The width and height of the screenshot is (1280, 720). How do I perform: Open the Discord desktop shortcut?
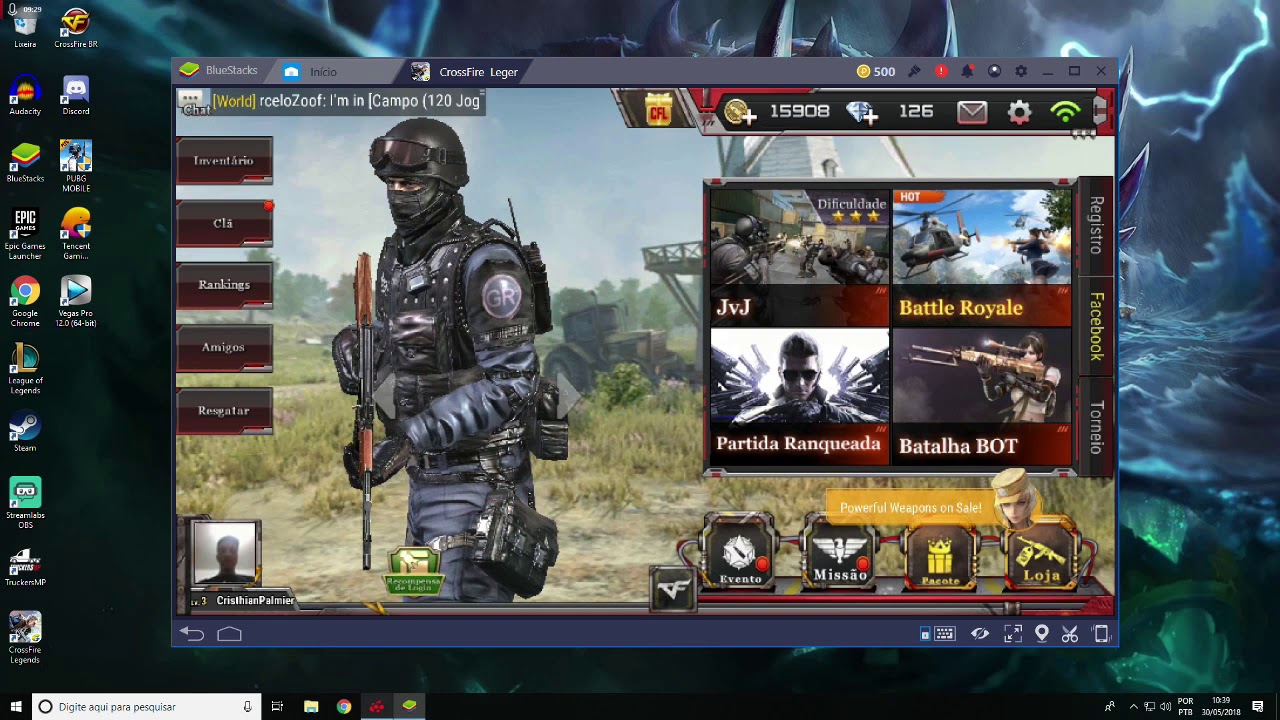[x=76, y=96]
